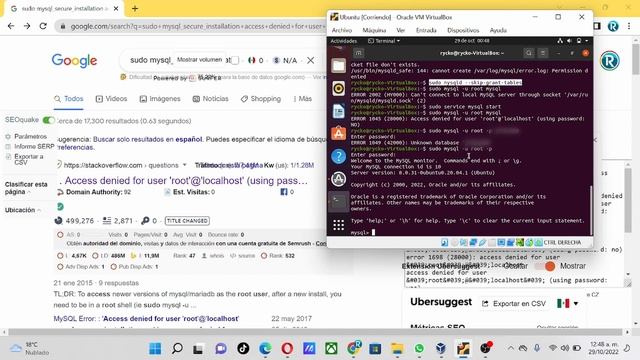Open VirtualBox Máquina menu
640x360 pixels.
[x=374, y=30]
